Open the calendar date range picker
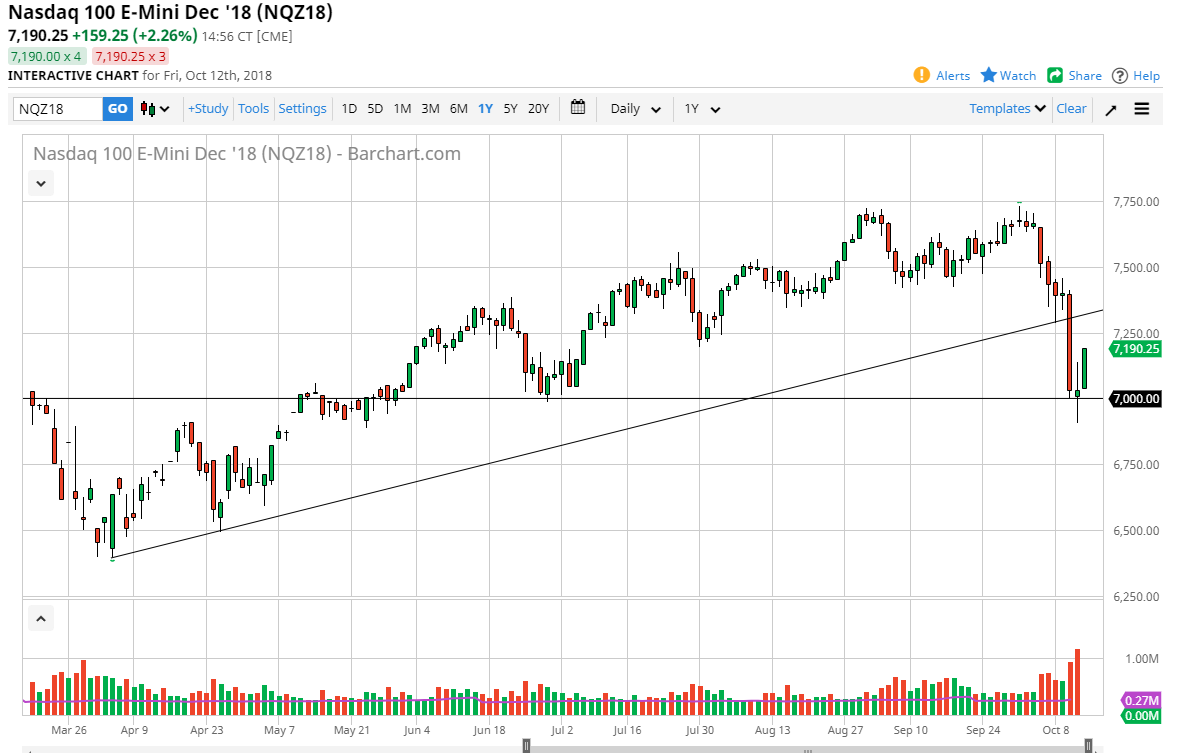 coord(578,108)
